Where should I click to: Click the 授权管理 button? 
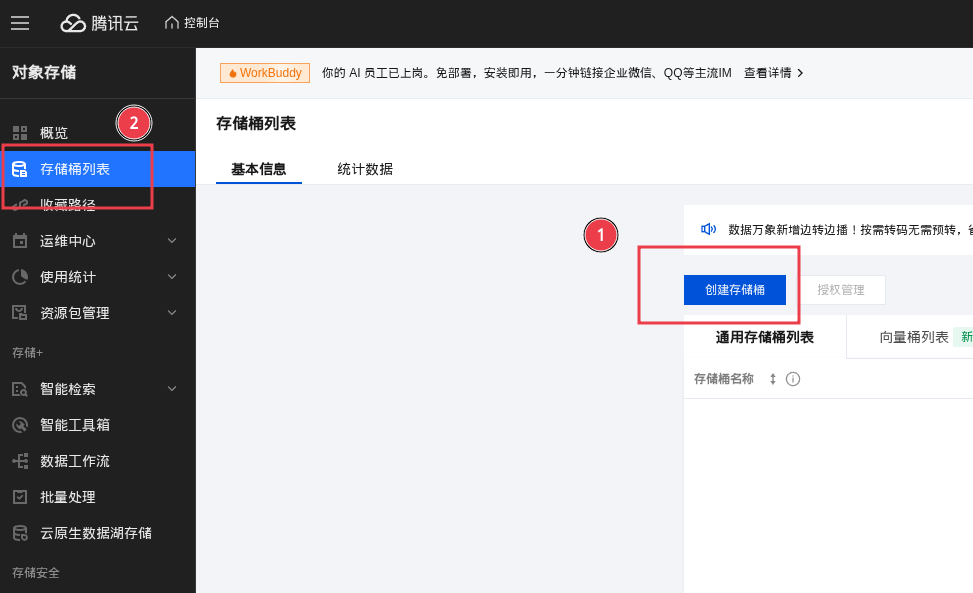[x=841, y=290]
